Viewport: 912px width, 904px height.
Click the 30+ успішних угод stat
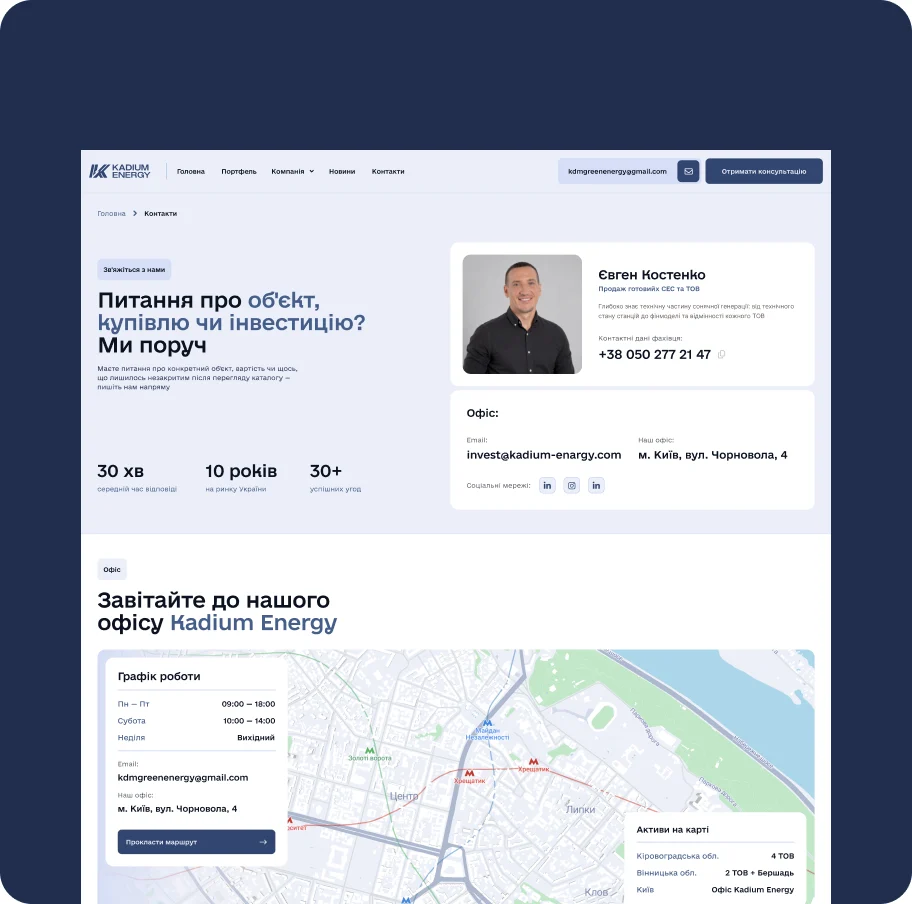[x=335, y=478]
